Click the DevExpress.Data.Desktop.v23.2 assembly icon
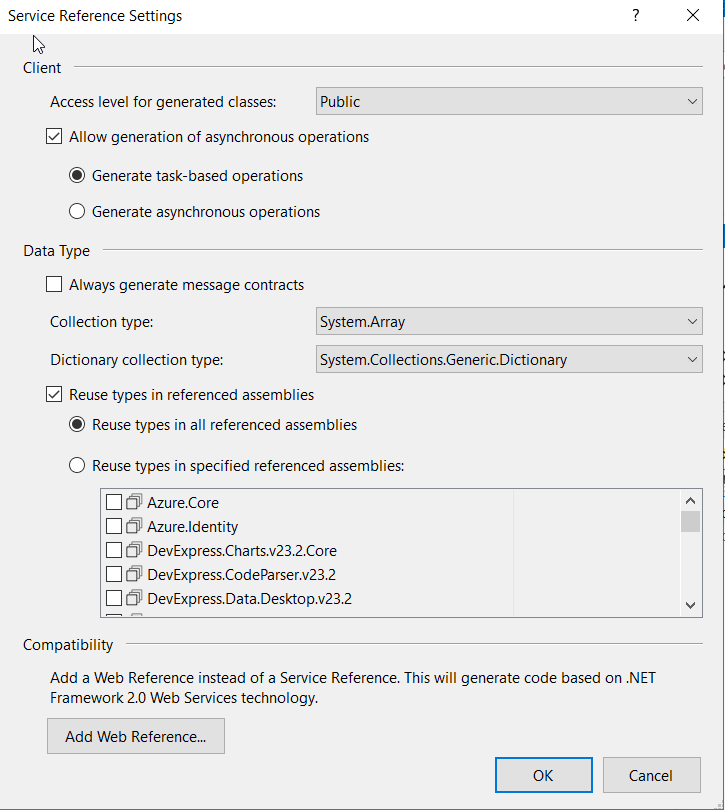The image size is (725, 810). click(135, 598)
